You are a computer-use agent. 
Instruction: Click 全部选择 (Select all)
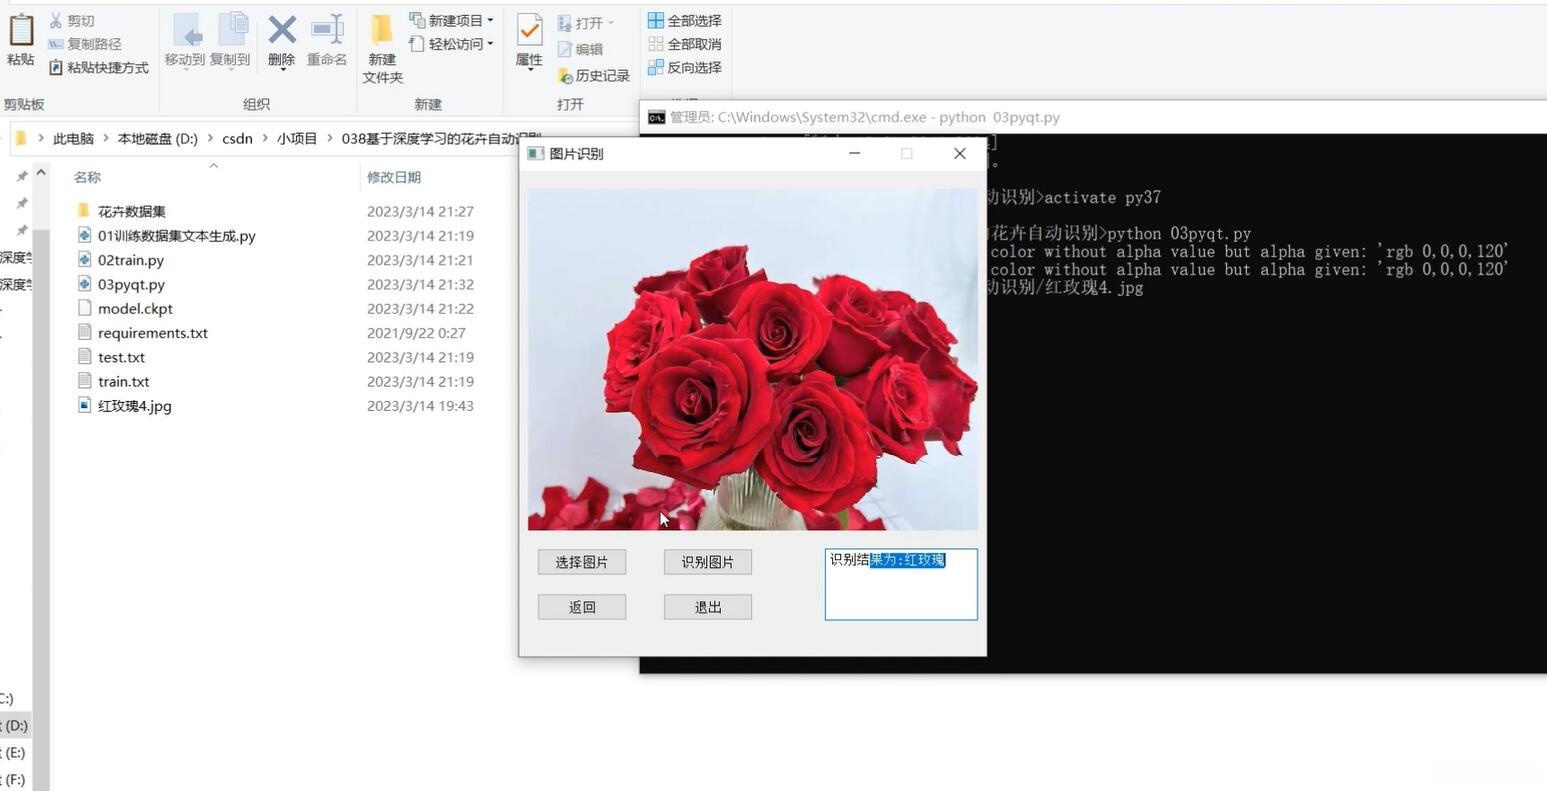pyautogui.click(x=685, y=20)
